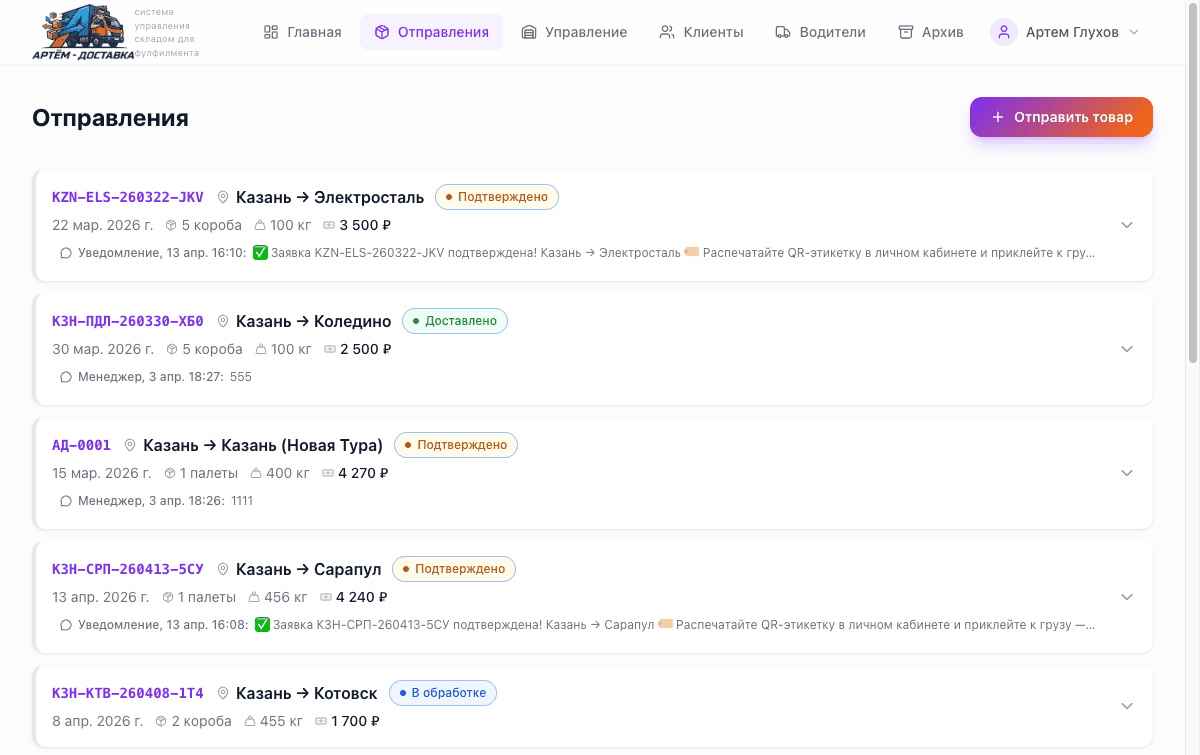The height and width of the screenshot is (755, 1200).
Task: Click the box icon next to 5 короба, 22 мар.
Action: coord(171,225)
